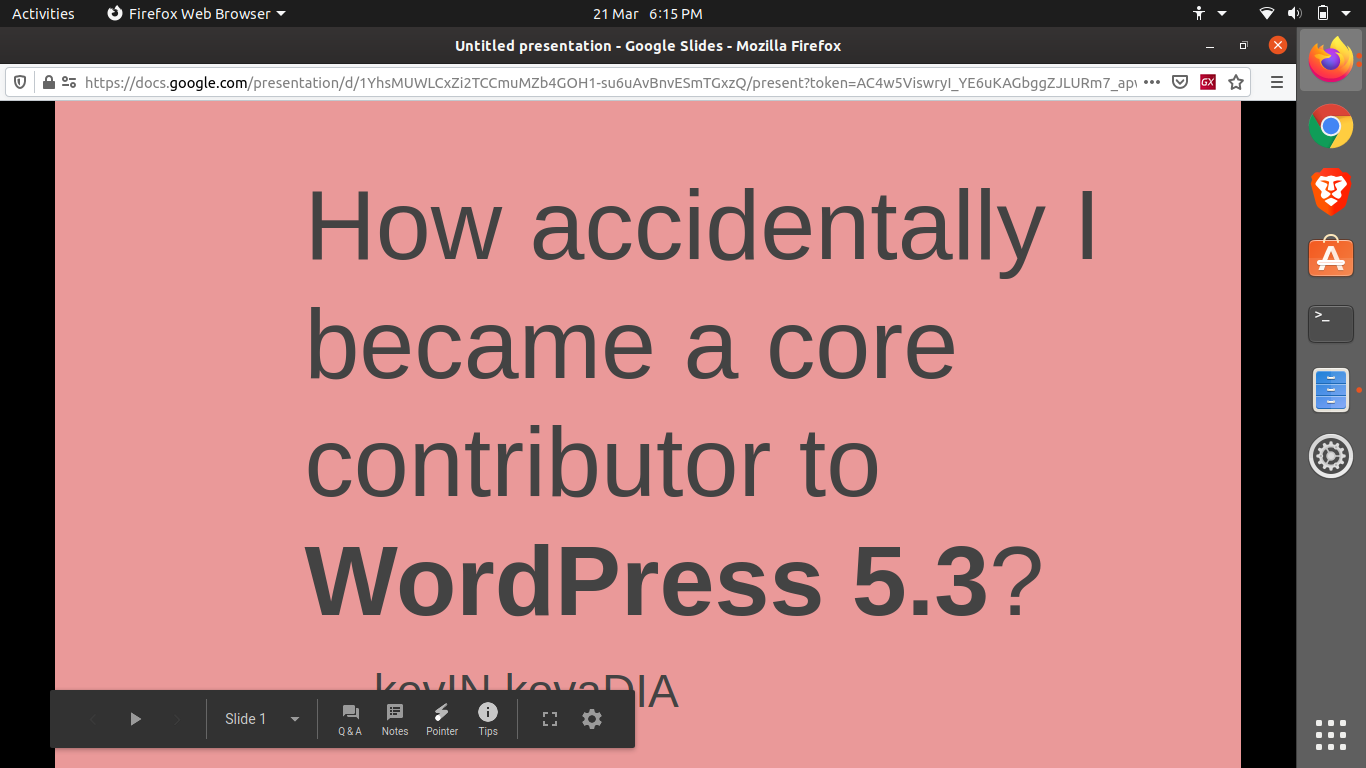Viewport: 1366px width, 768px height.
Task: Open the Activities overview
Action: 43,14
